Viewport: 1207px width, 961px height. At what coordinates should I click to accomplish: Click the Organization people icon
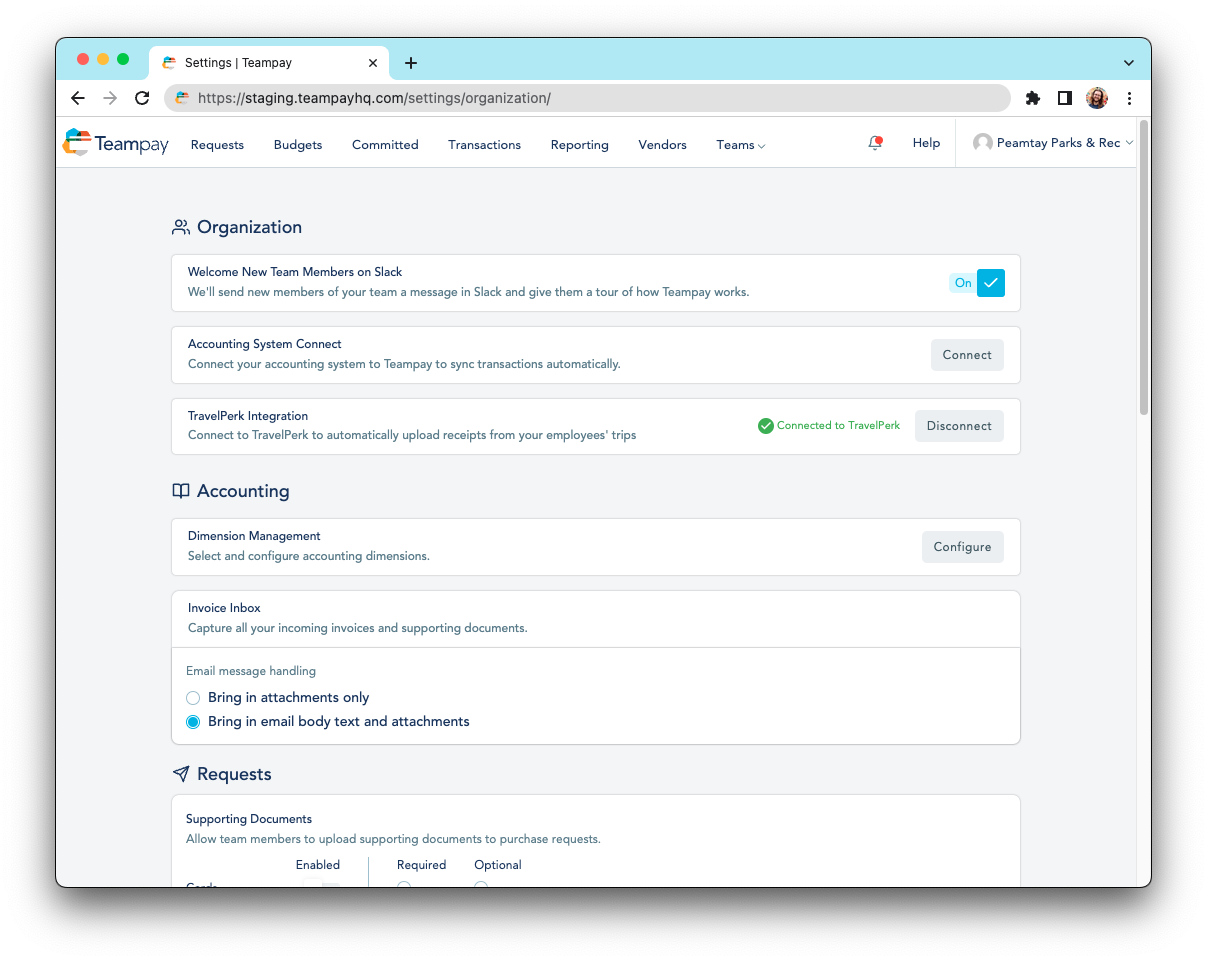pos(181,227)
